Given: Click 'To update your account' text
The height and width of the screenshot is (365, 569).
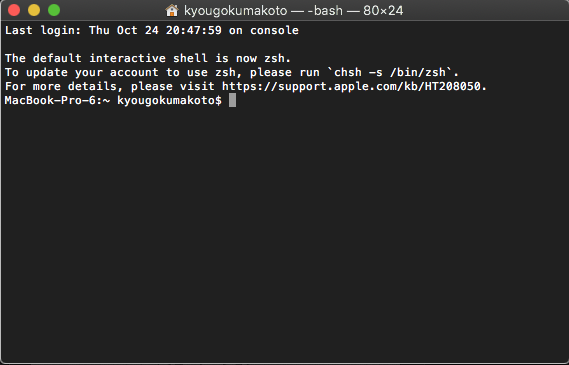Looking at the screenshot, I should 82,72.
